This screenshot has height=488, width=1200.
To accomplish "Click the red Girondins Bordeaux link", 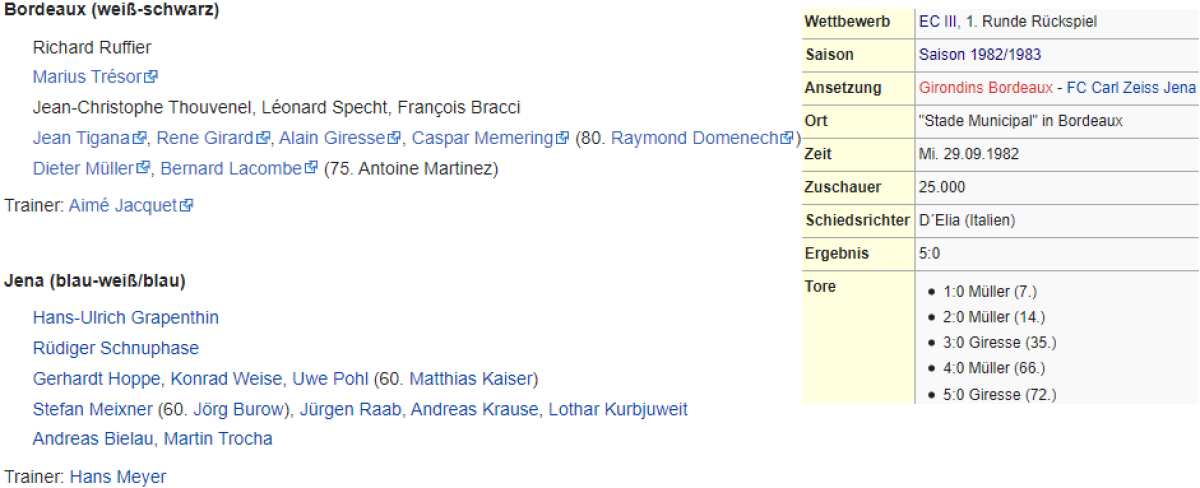I will point(986,87).
